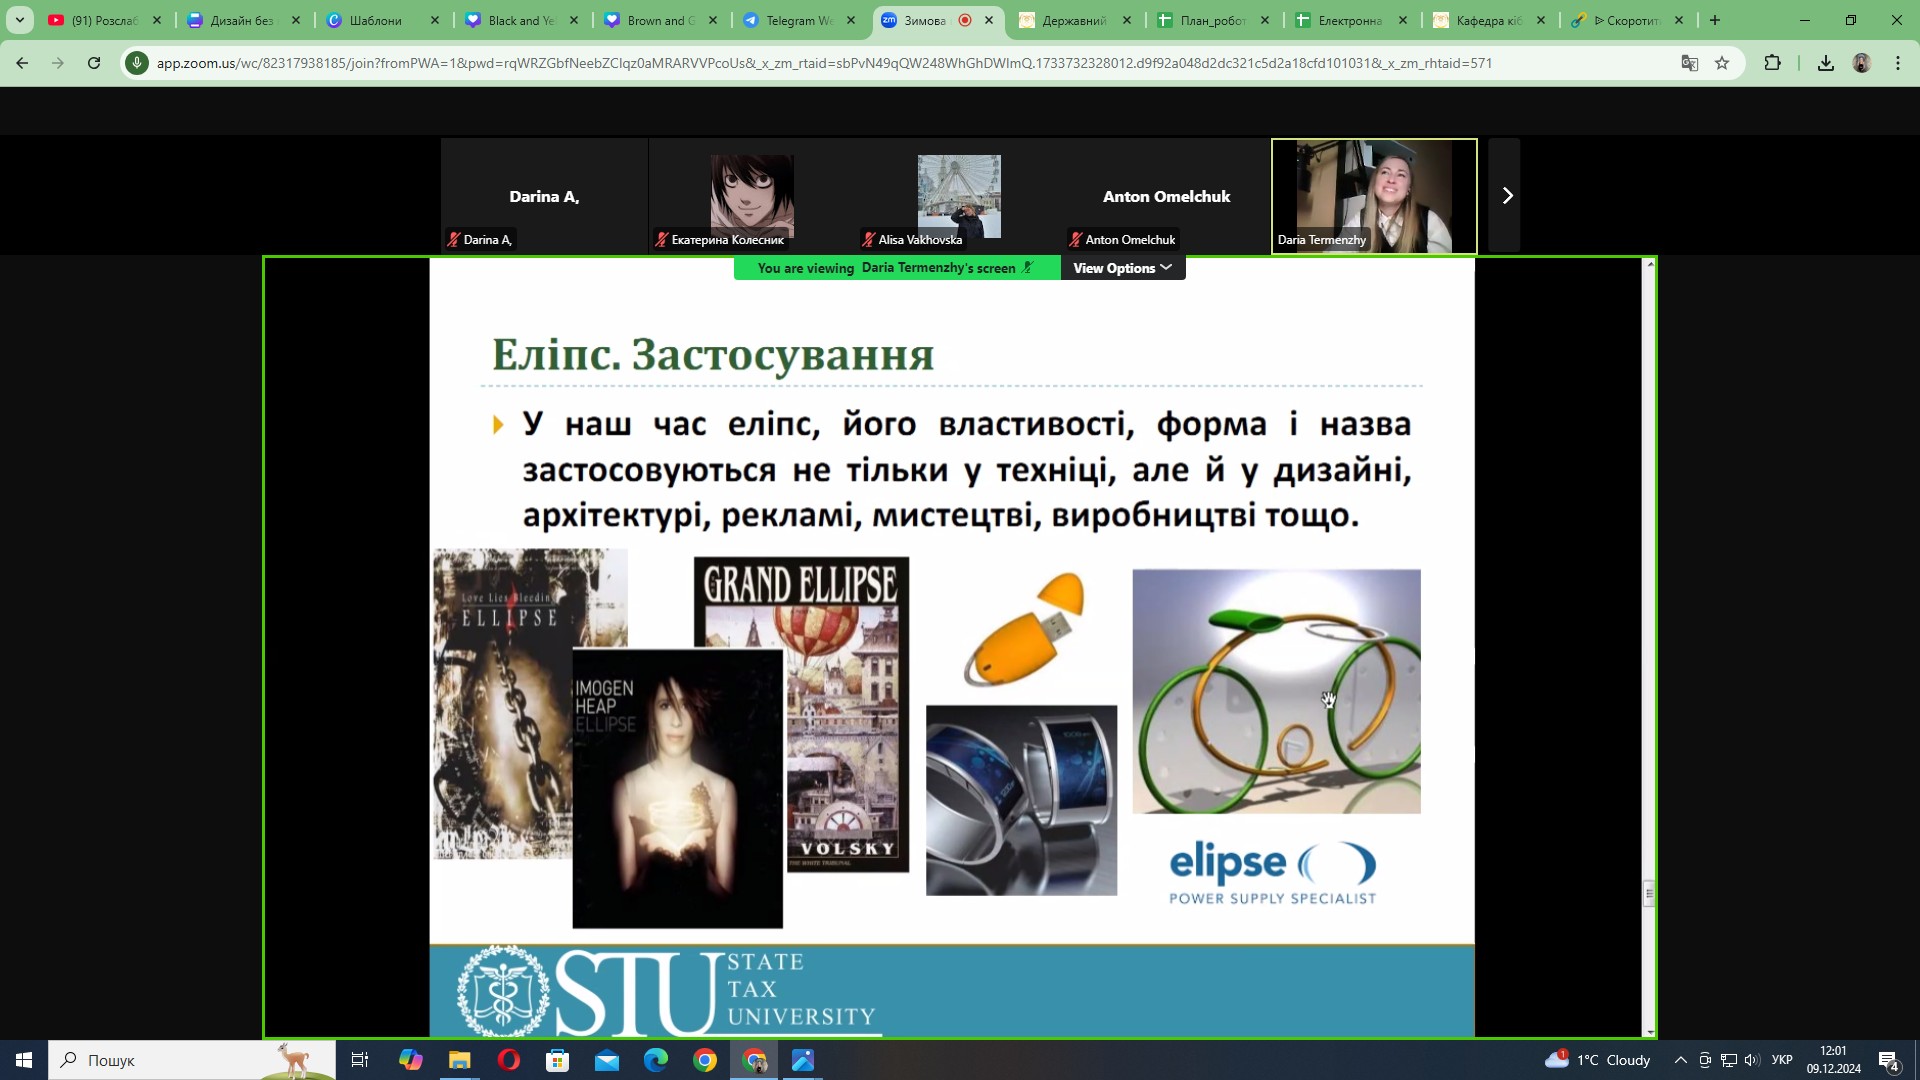Reload the Zoom web page

point(94,63)
